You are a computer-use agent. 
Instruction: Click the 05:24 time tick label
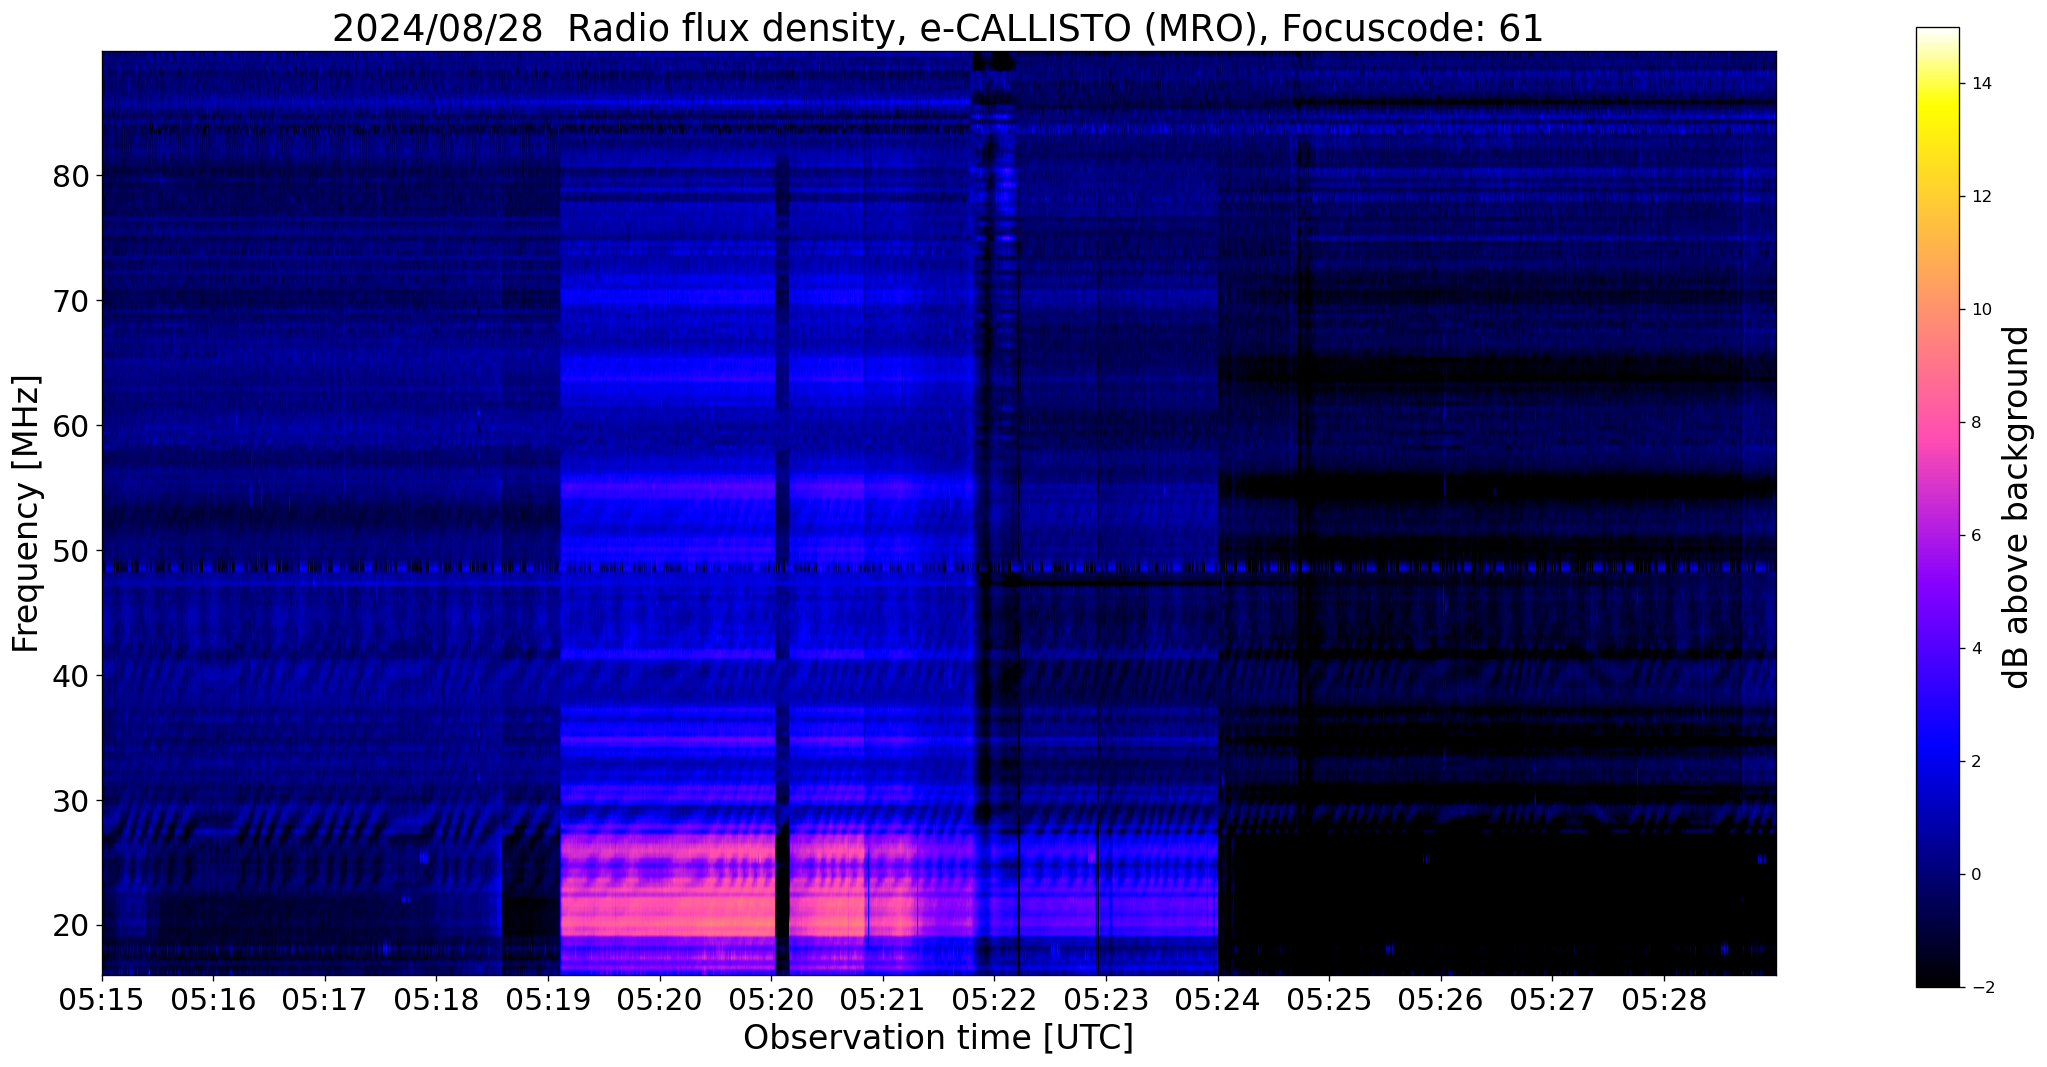tap(1217, 999)
